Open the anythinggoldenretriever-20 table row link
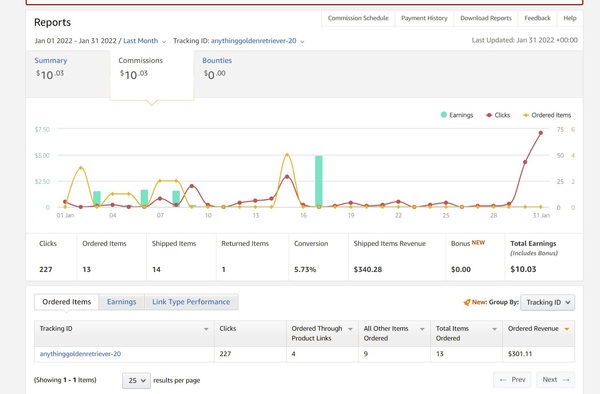 click(x=80, y=354)
